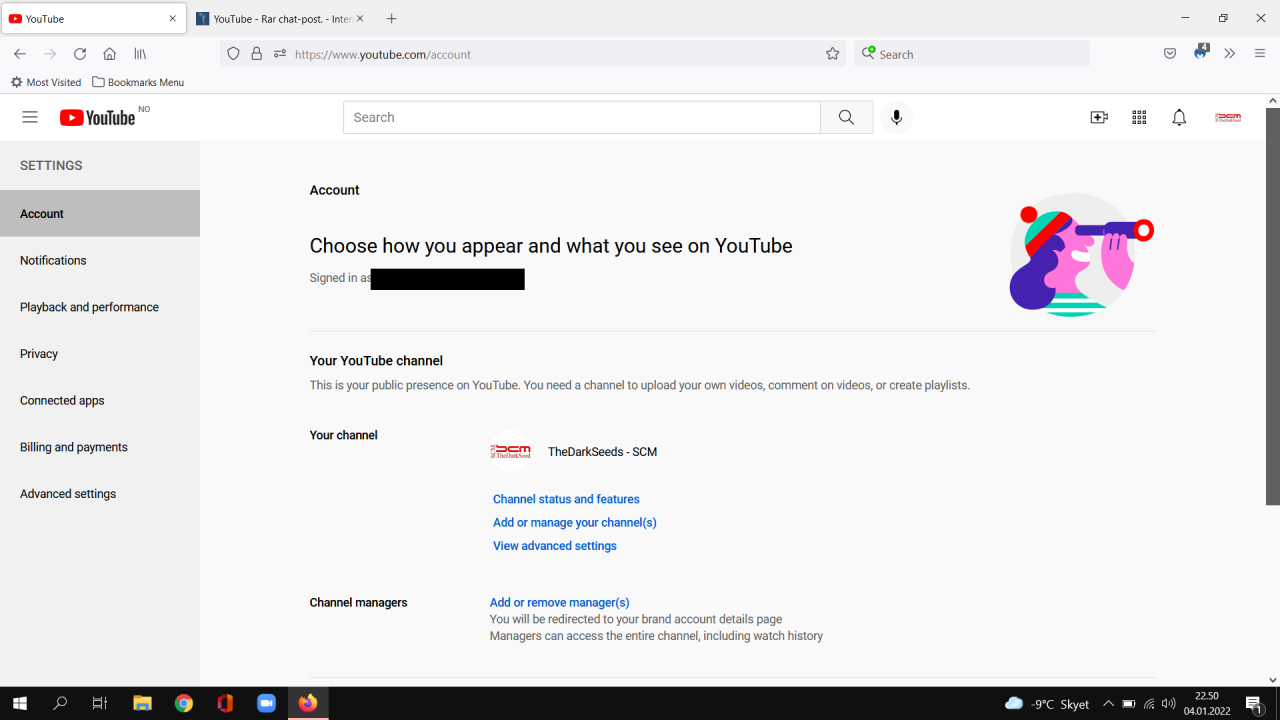1280x720 pixels.
Task: Show hidden system tray icons
Action: point(1108,704)
